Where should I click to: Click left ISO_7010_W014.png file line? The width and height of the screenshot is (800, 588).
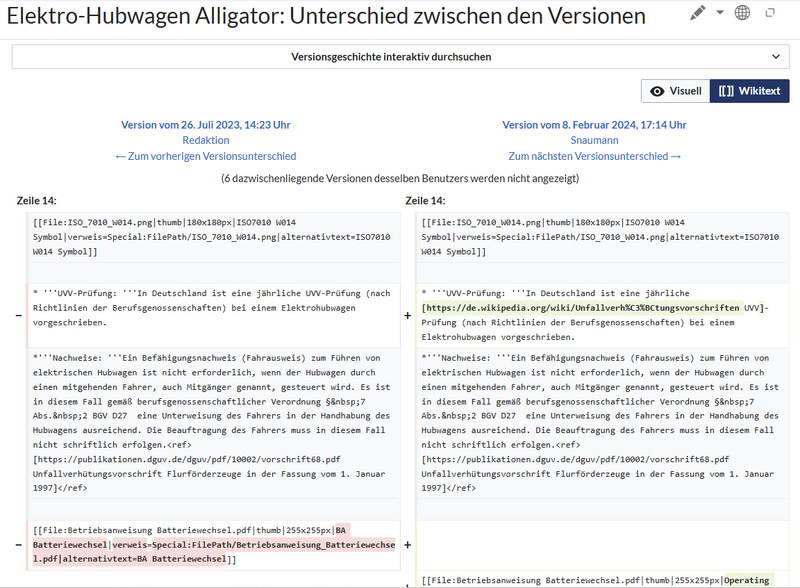click(x=213, y=237)
